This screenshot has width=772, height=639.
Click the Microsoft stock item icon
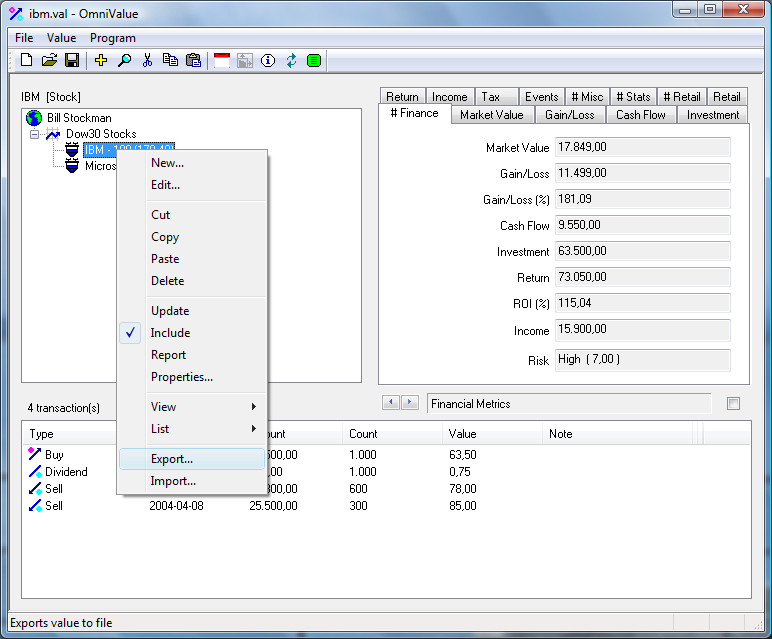[x=72, y=166]
